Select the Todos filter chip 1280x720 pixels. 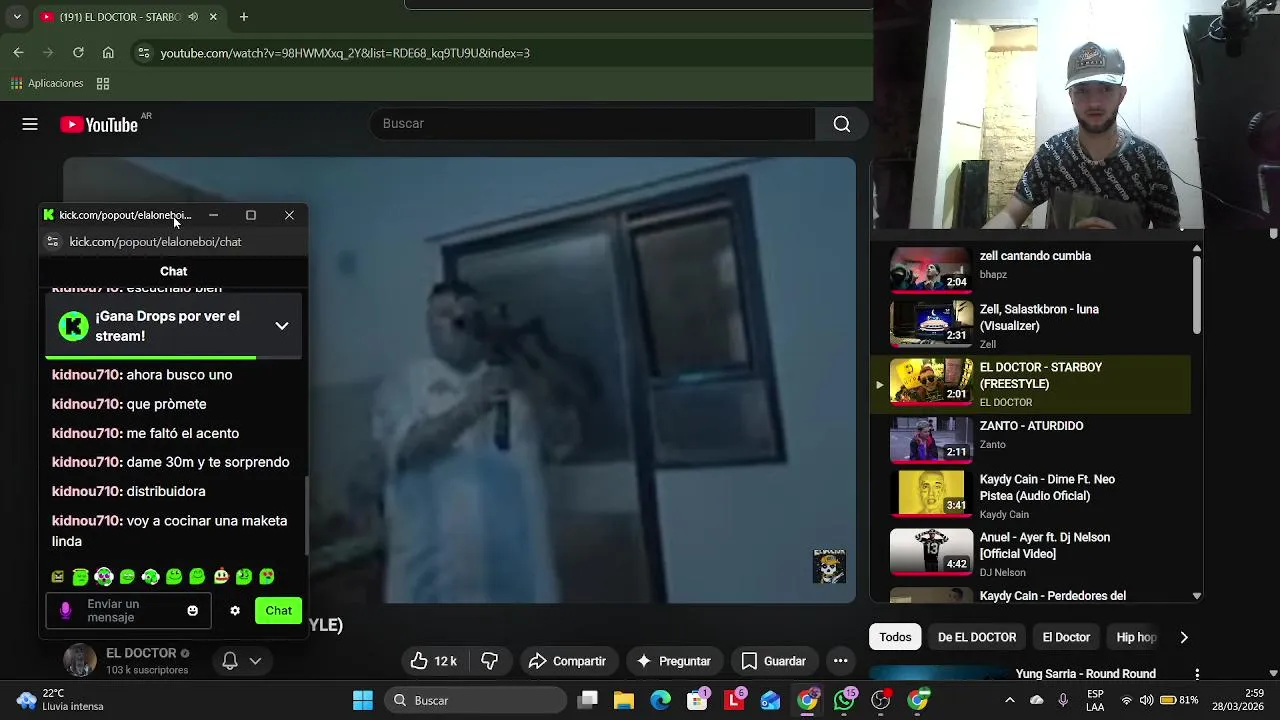tap(895, 637)
